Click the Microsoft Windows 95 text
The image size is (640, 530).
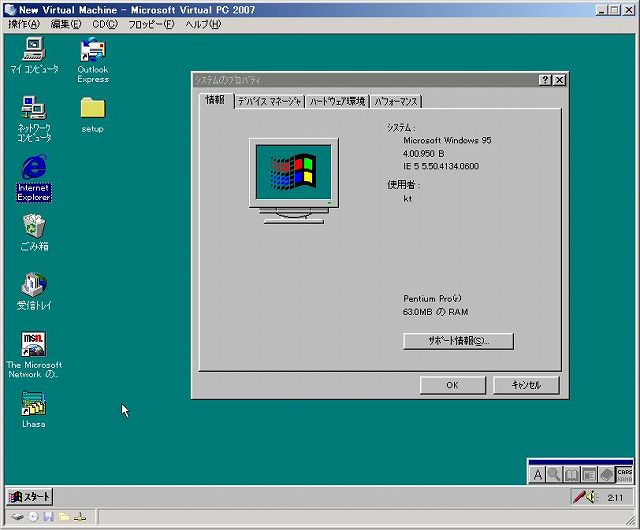447,140
